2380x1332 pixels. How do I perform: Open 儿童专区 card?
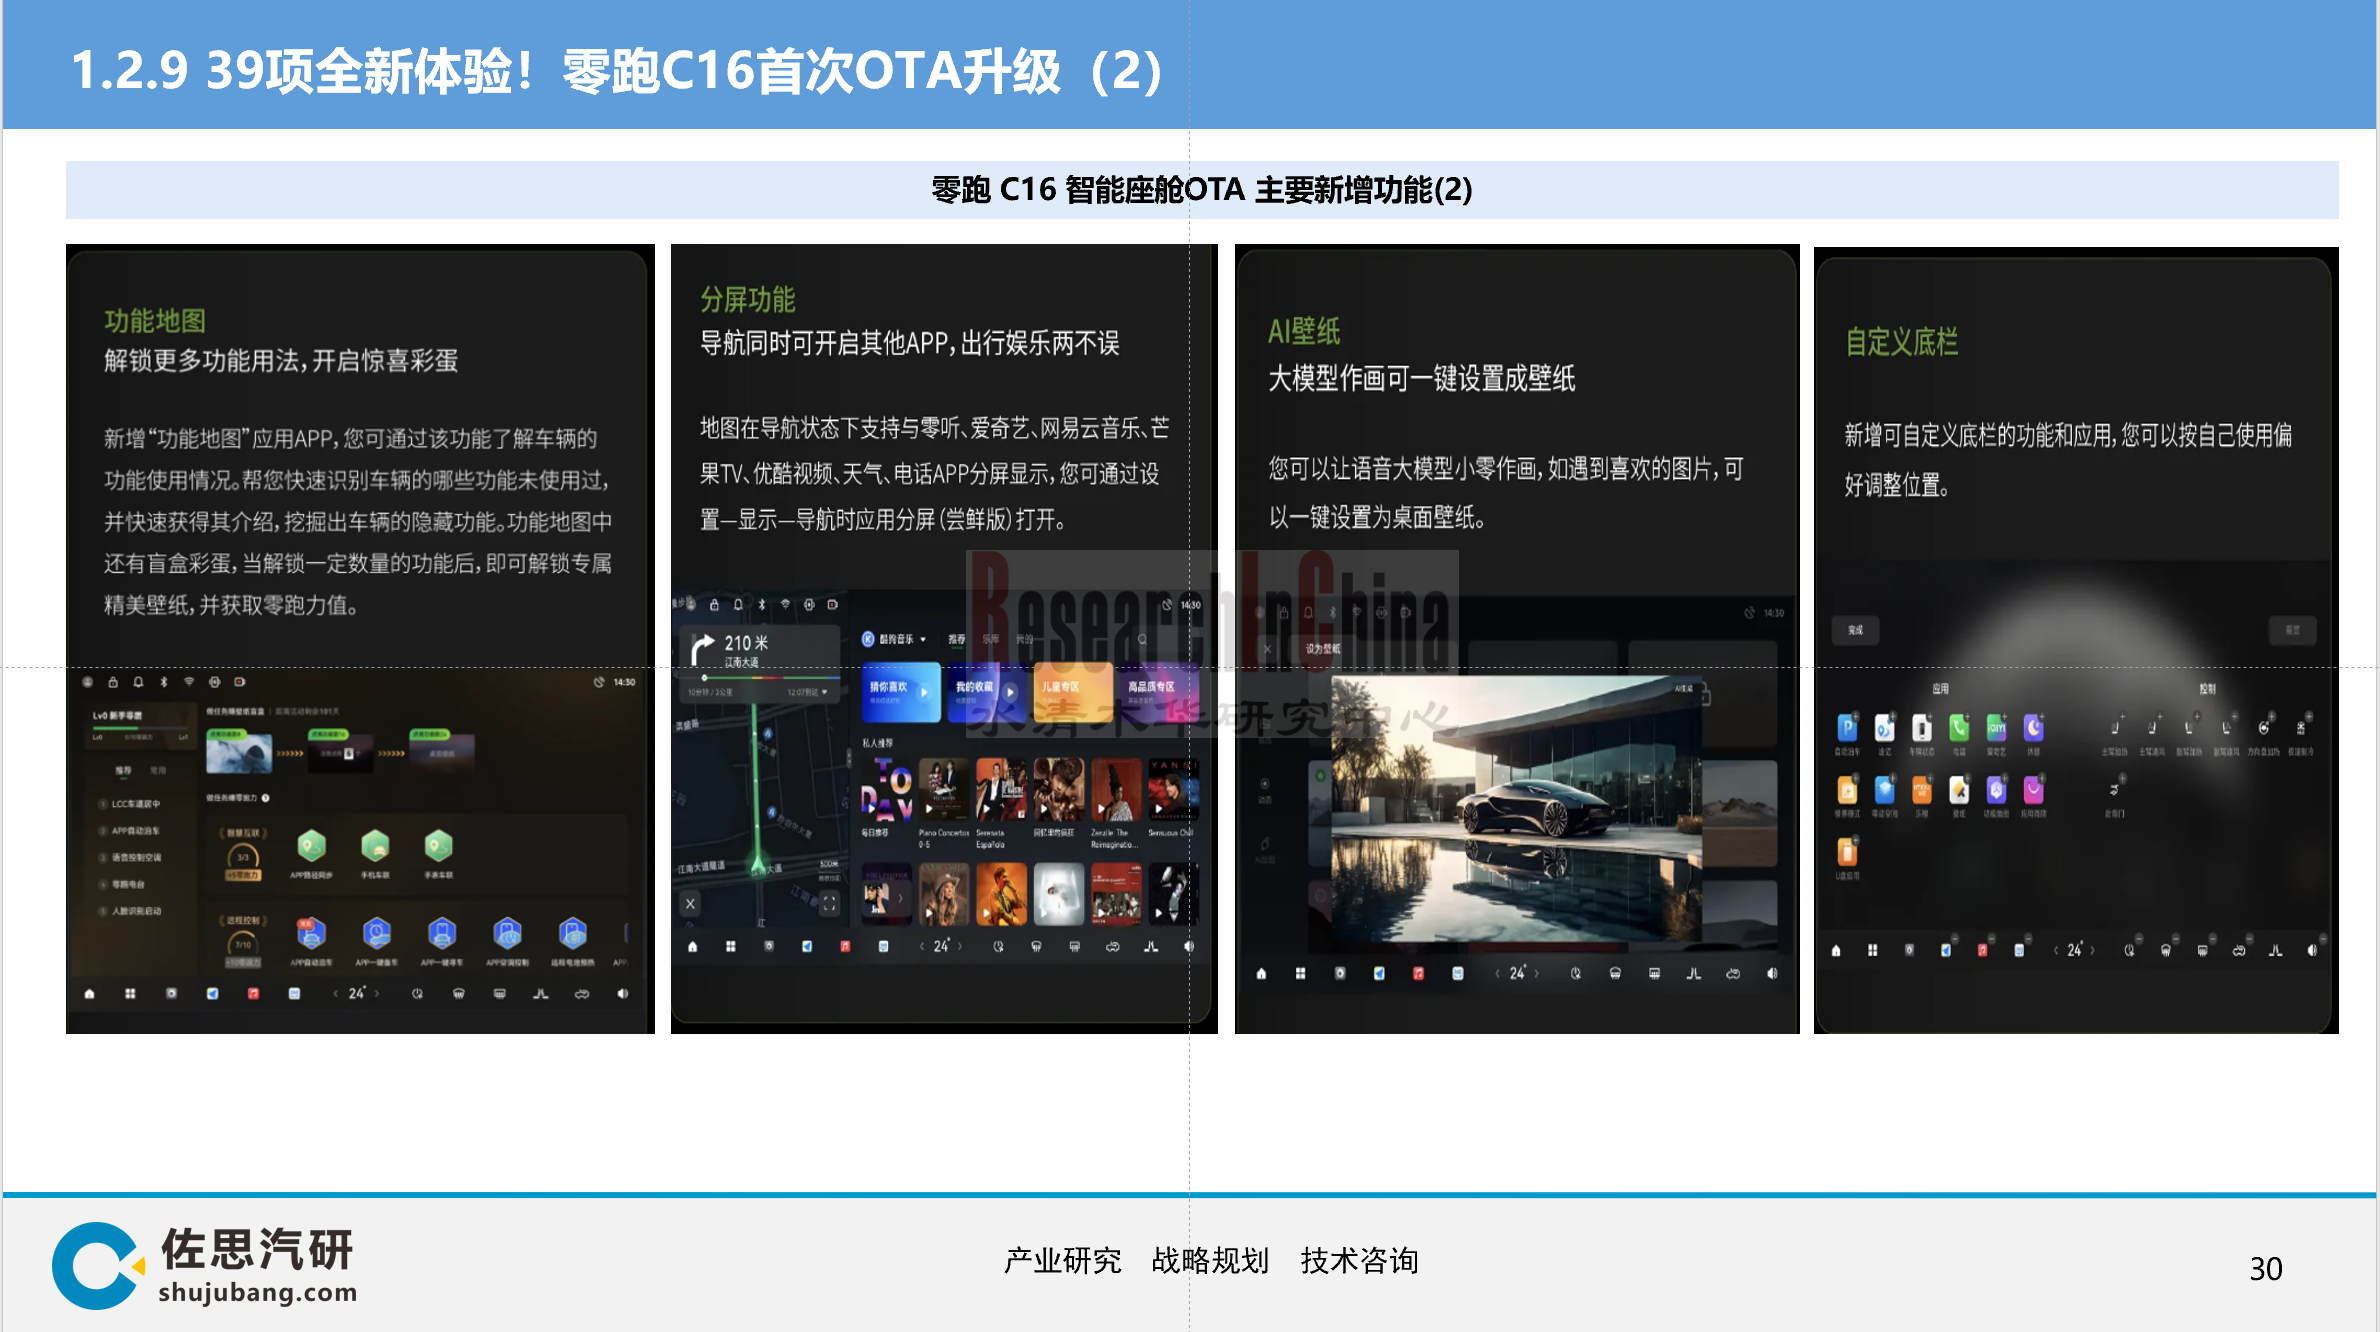pos(1073,691)
